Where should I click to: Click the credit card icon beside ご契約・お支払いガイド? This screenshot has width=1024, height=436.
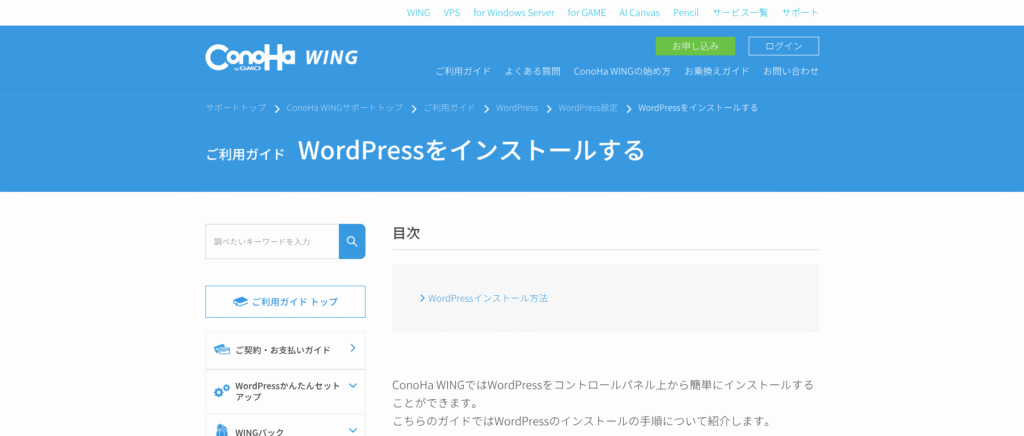point(222,350)
